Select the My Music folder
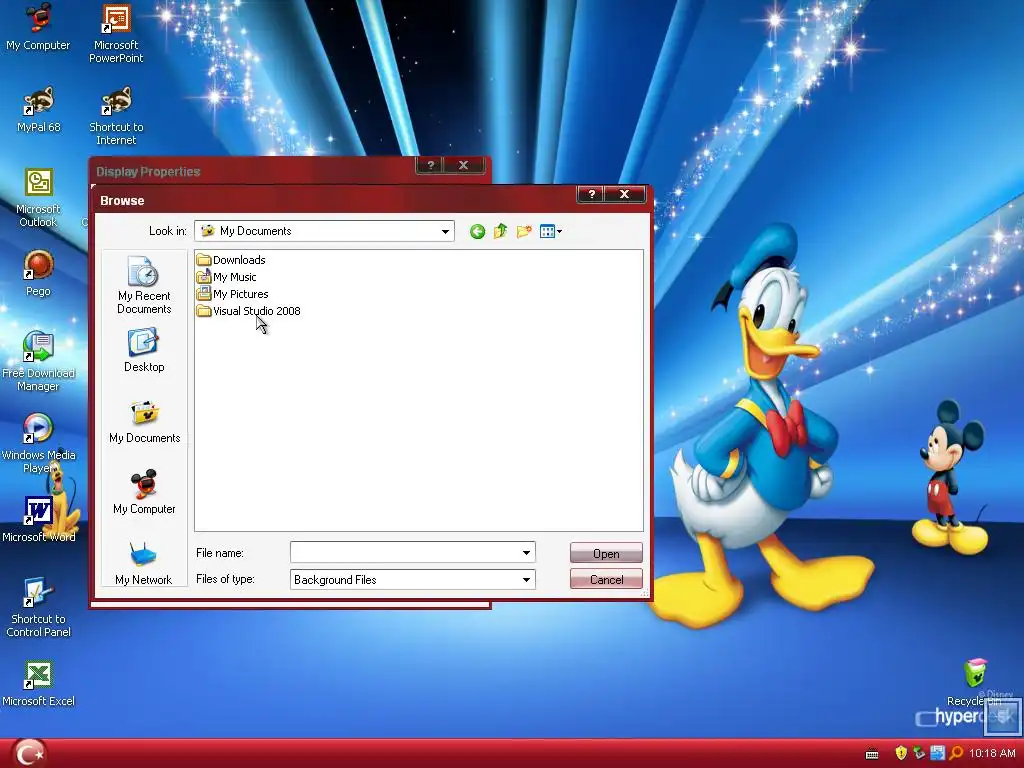The height and width of the screenshot is (768, 1024). tap(226, 277)
